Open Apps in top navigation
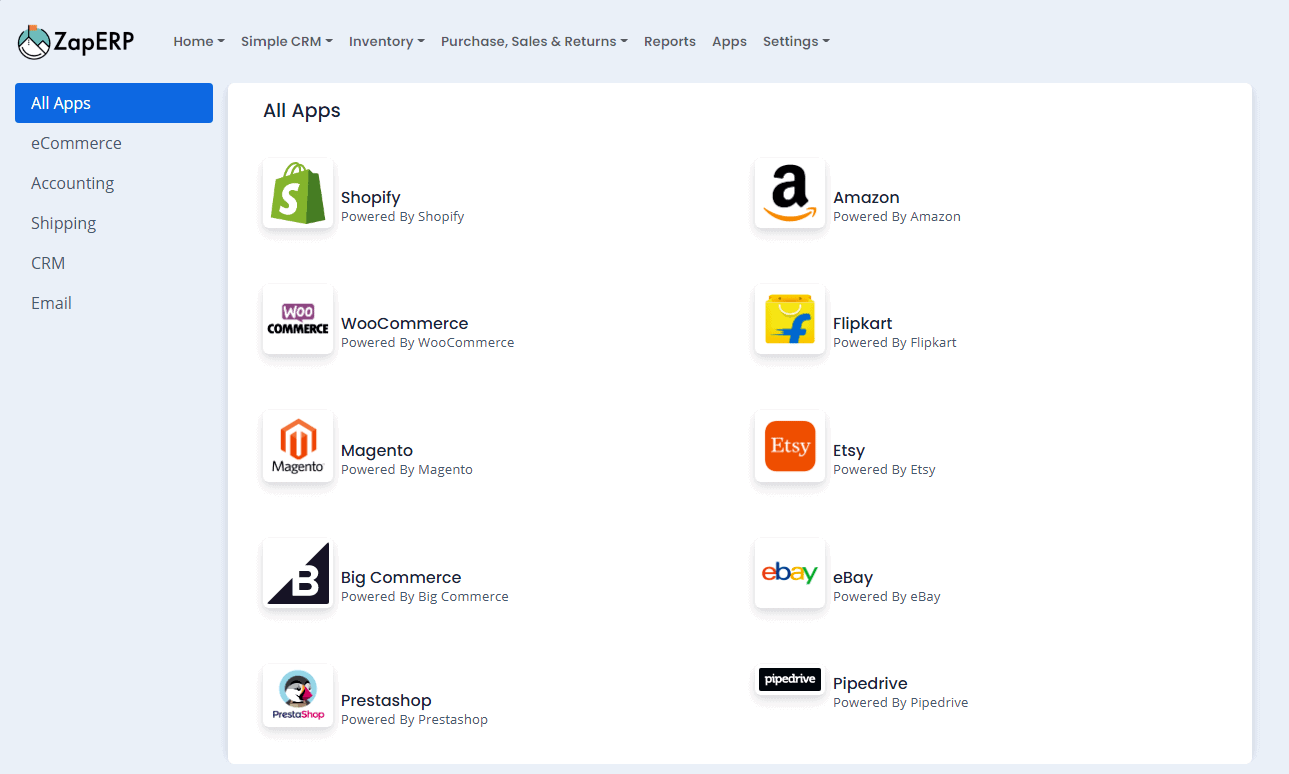Screen dimensions: 1289x774 (x=729, y=41)
